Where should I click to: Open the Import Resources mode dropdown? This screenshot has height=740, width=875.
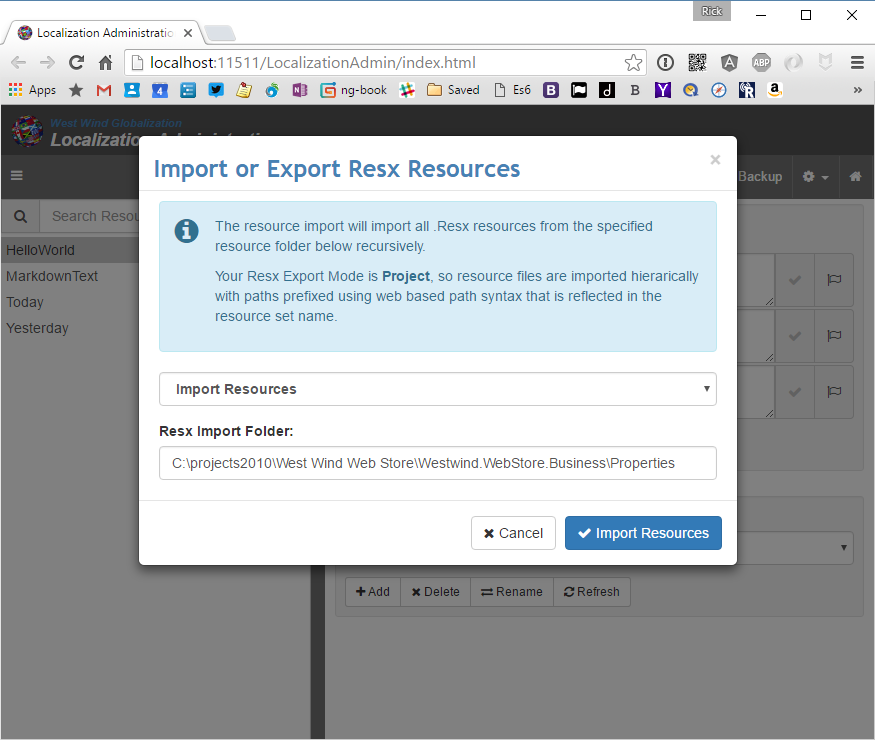[x=437, y=389]
